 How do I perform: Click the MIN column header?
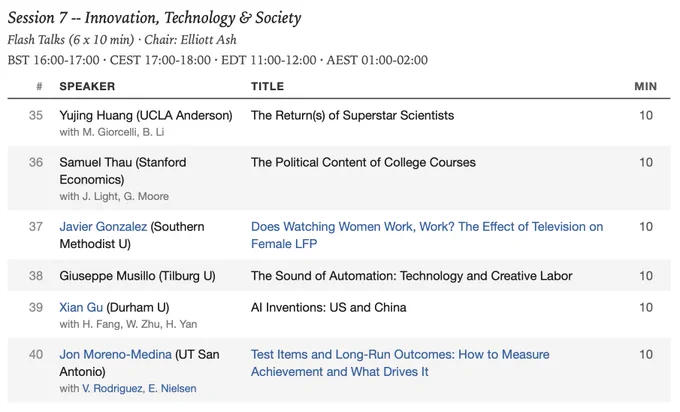[x=645, y=86]
